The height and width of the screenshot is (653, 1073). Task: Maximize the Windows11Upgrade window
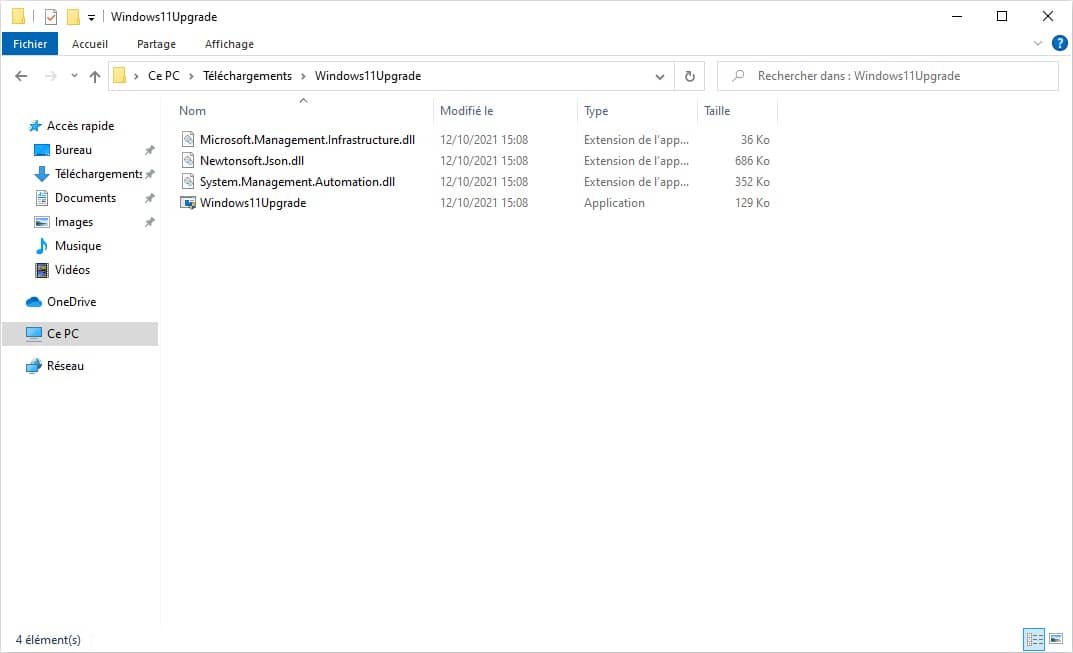tap(1002, 16)
